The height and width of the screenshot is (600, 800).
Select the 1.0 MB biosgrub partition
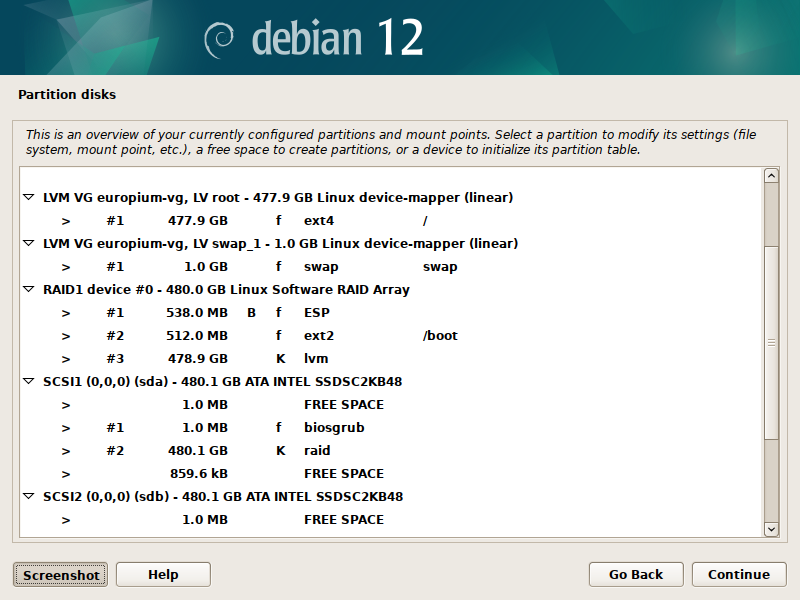tap(250, 428)
